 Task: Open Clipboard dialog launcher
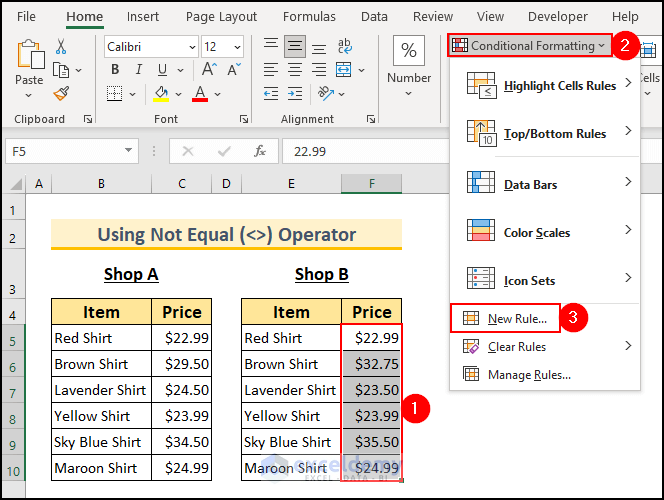point(88,119)
